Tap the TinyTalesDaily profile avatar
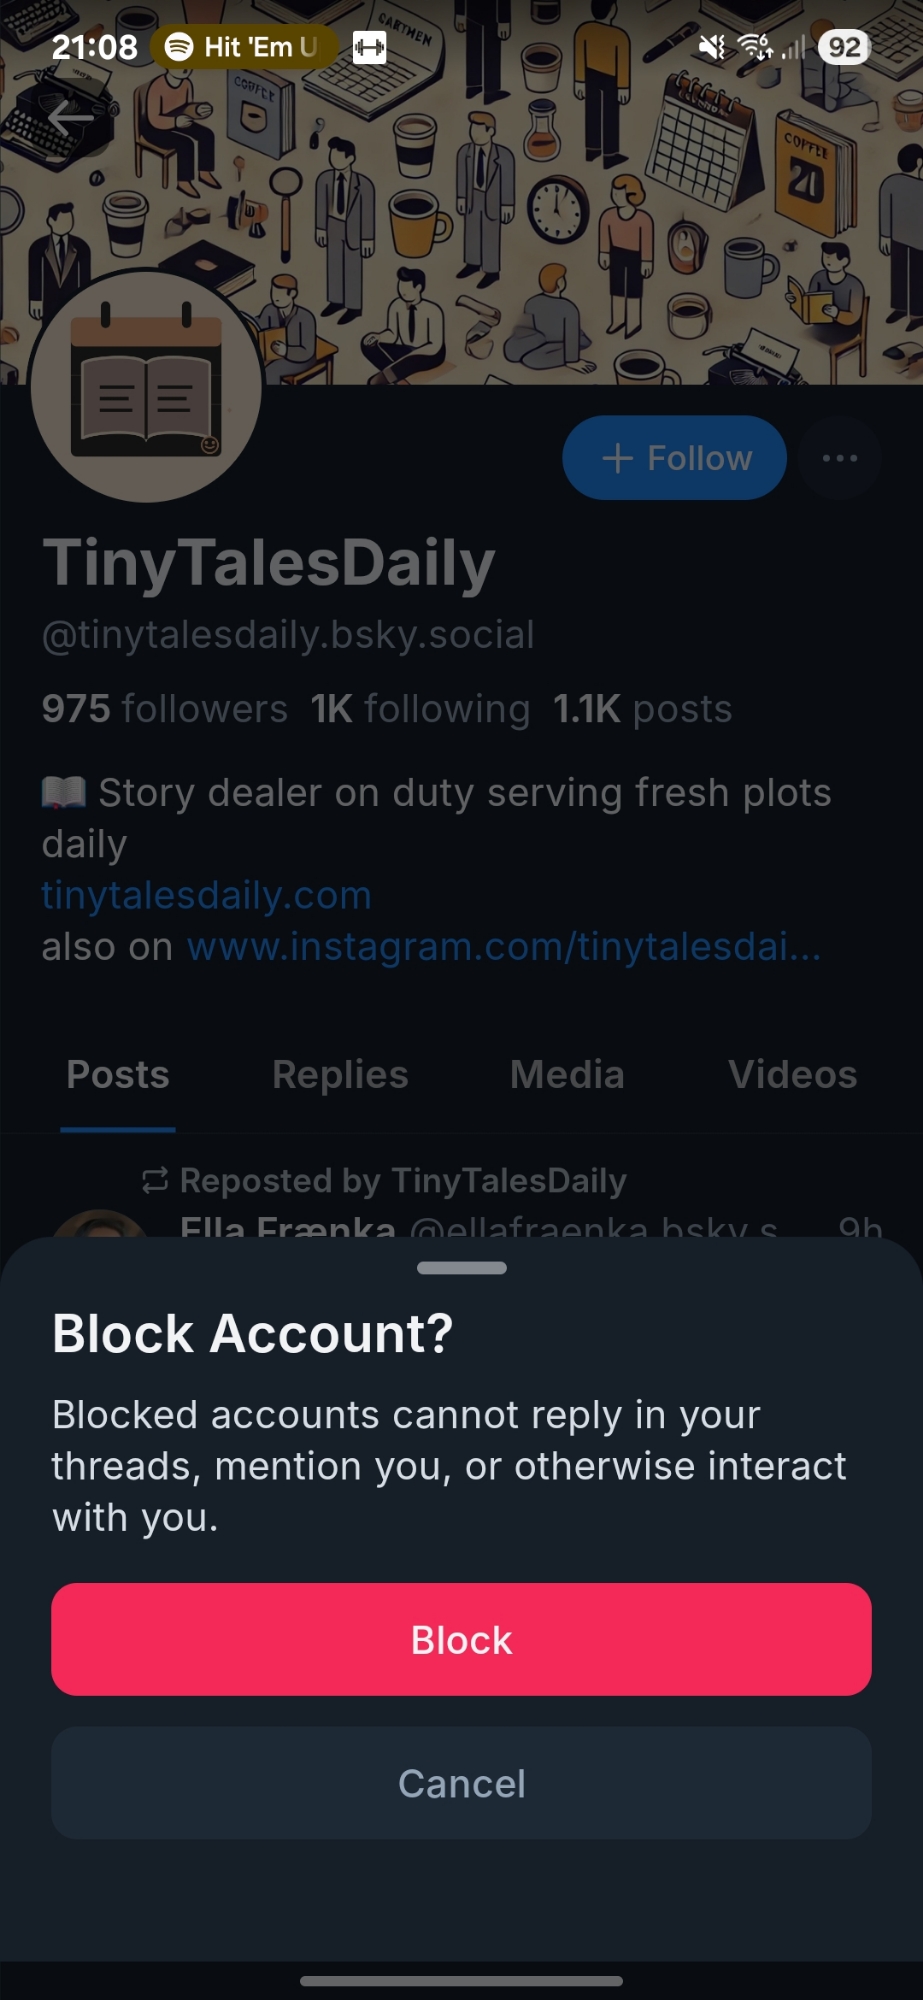The height and width of the screenshot is (2000, 923). coord(147,386)
